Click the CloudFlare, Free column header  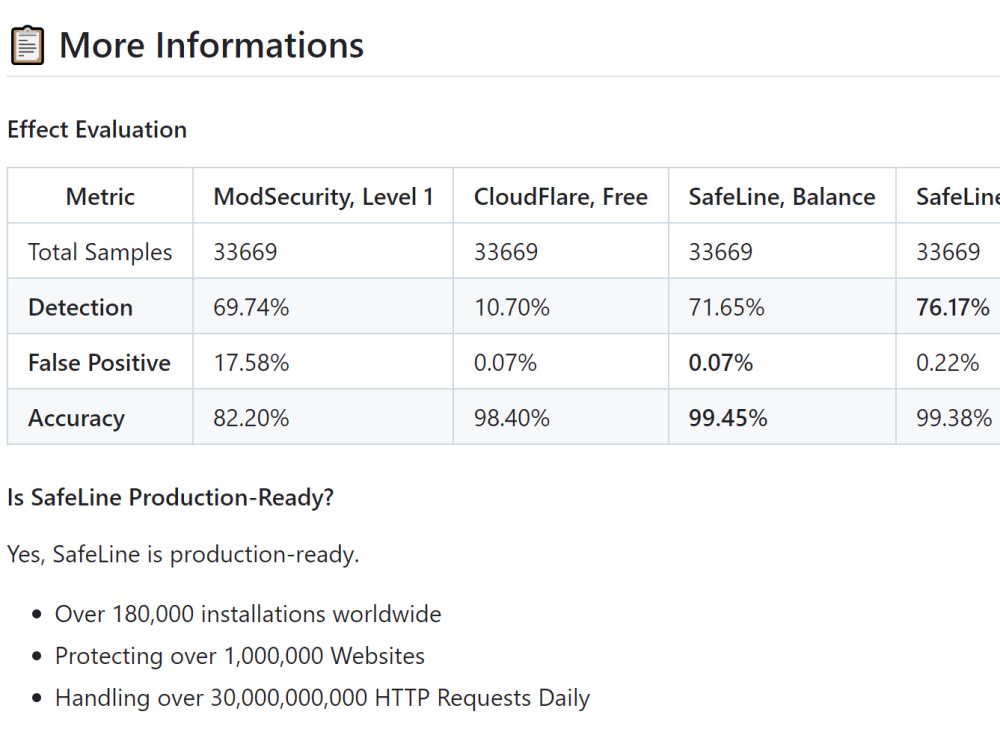click(x=561, y=196)
